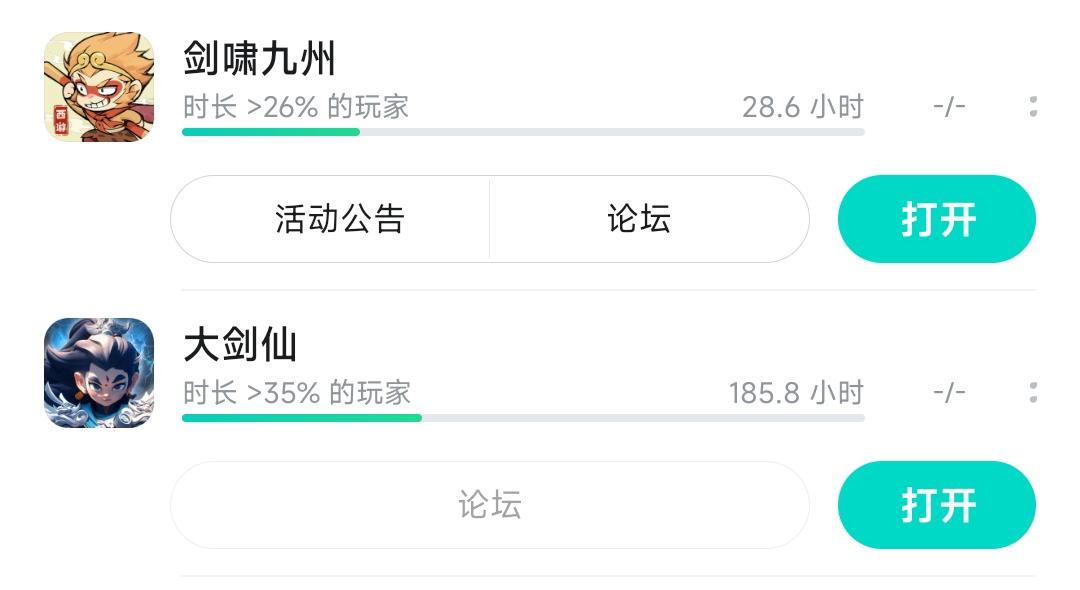
Task: Tap the 185.8 小时 playtime label
Action: coord(795,393)
